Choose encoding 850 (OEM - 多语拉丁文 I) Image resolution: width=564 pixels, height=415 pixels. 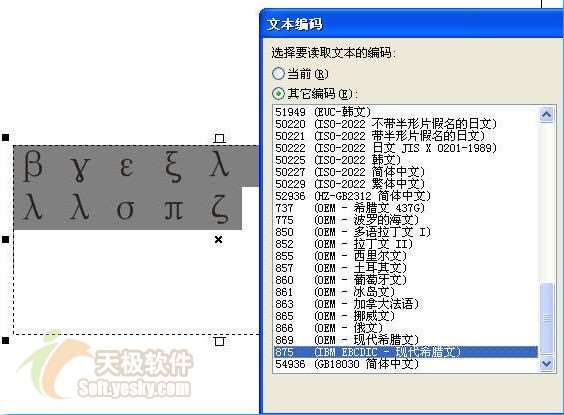click(x=405, y=232)
